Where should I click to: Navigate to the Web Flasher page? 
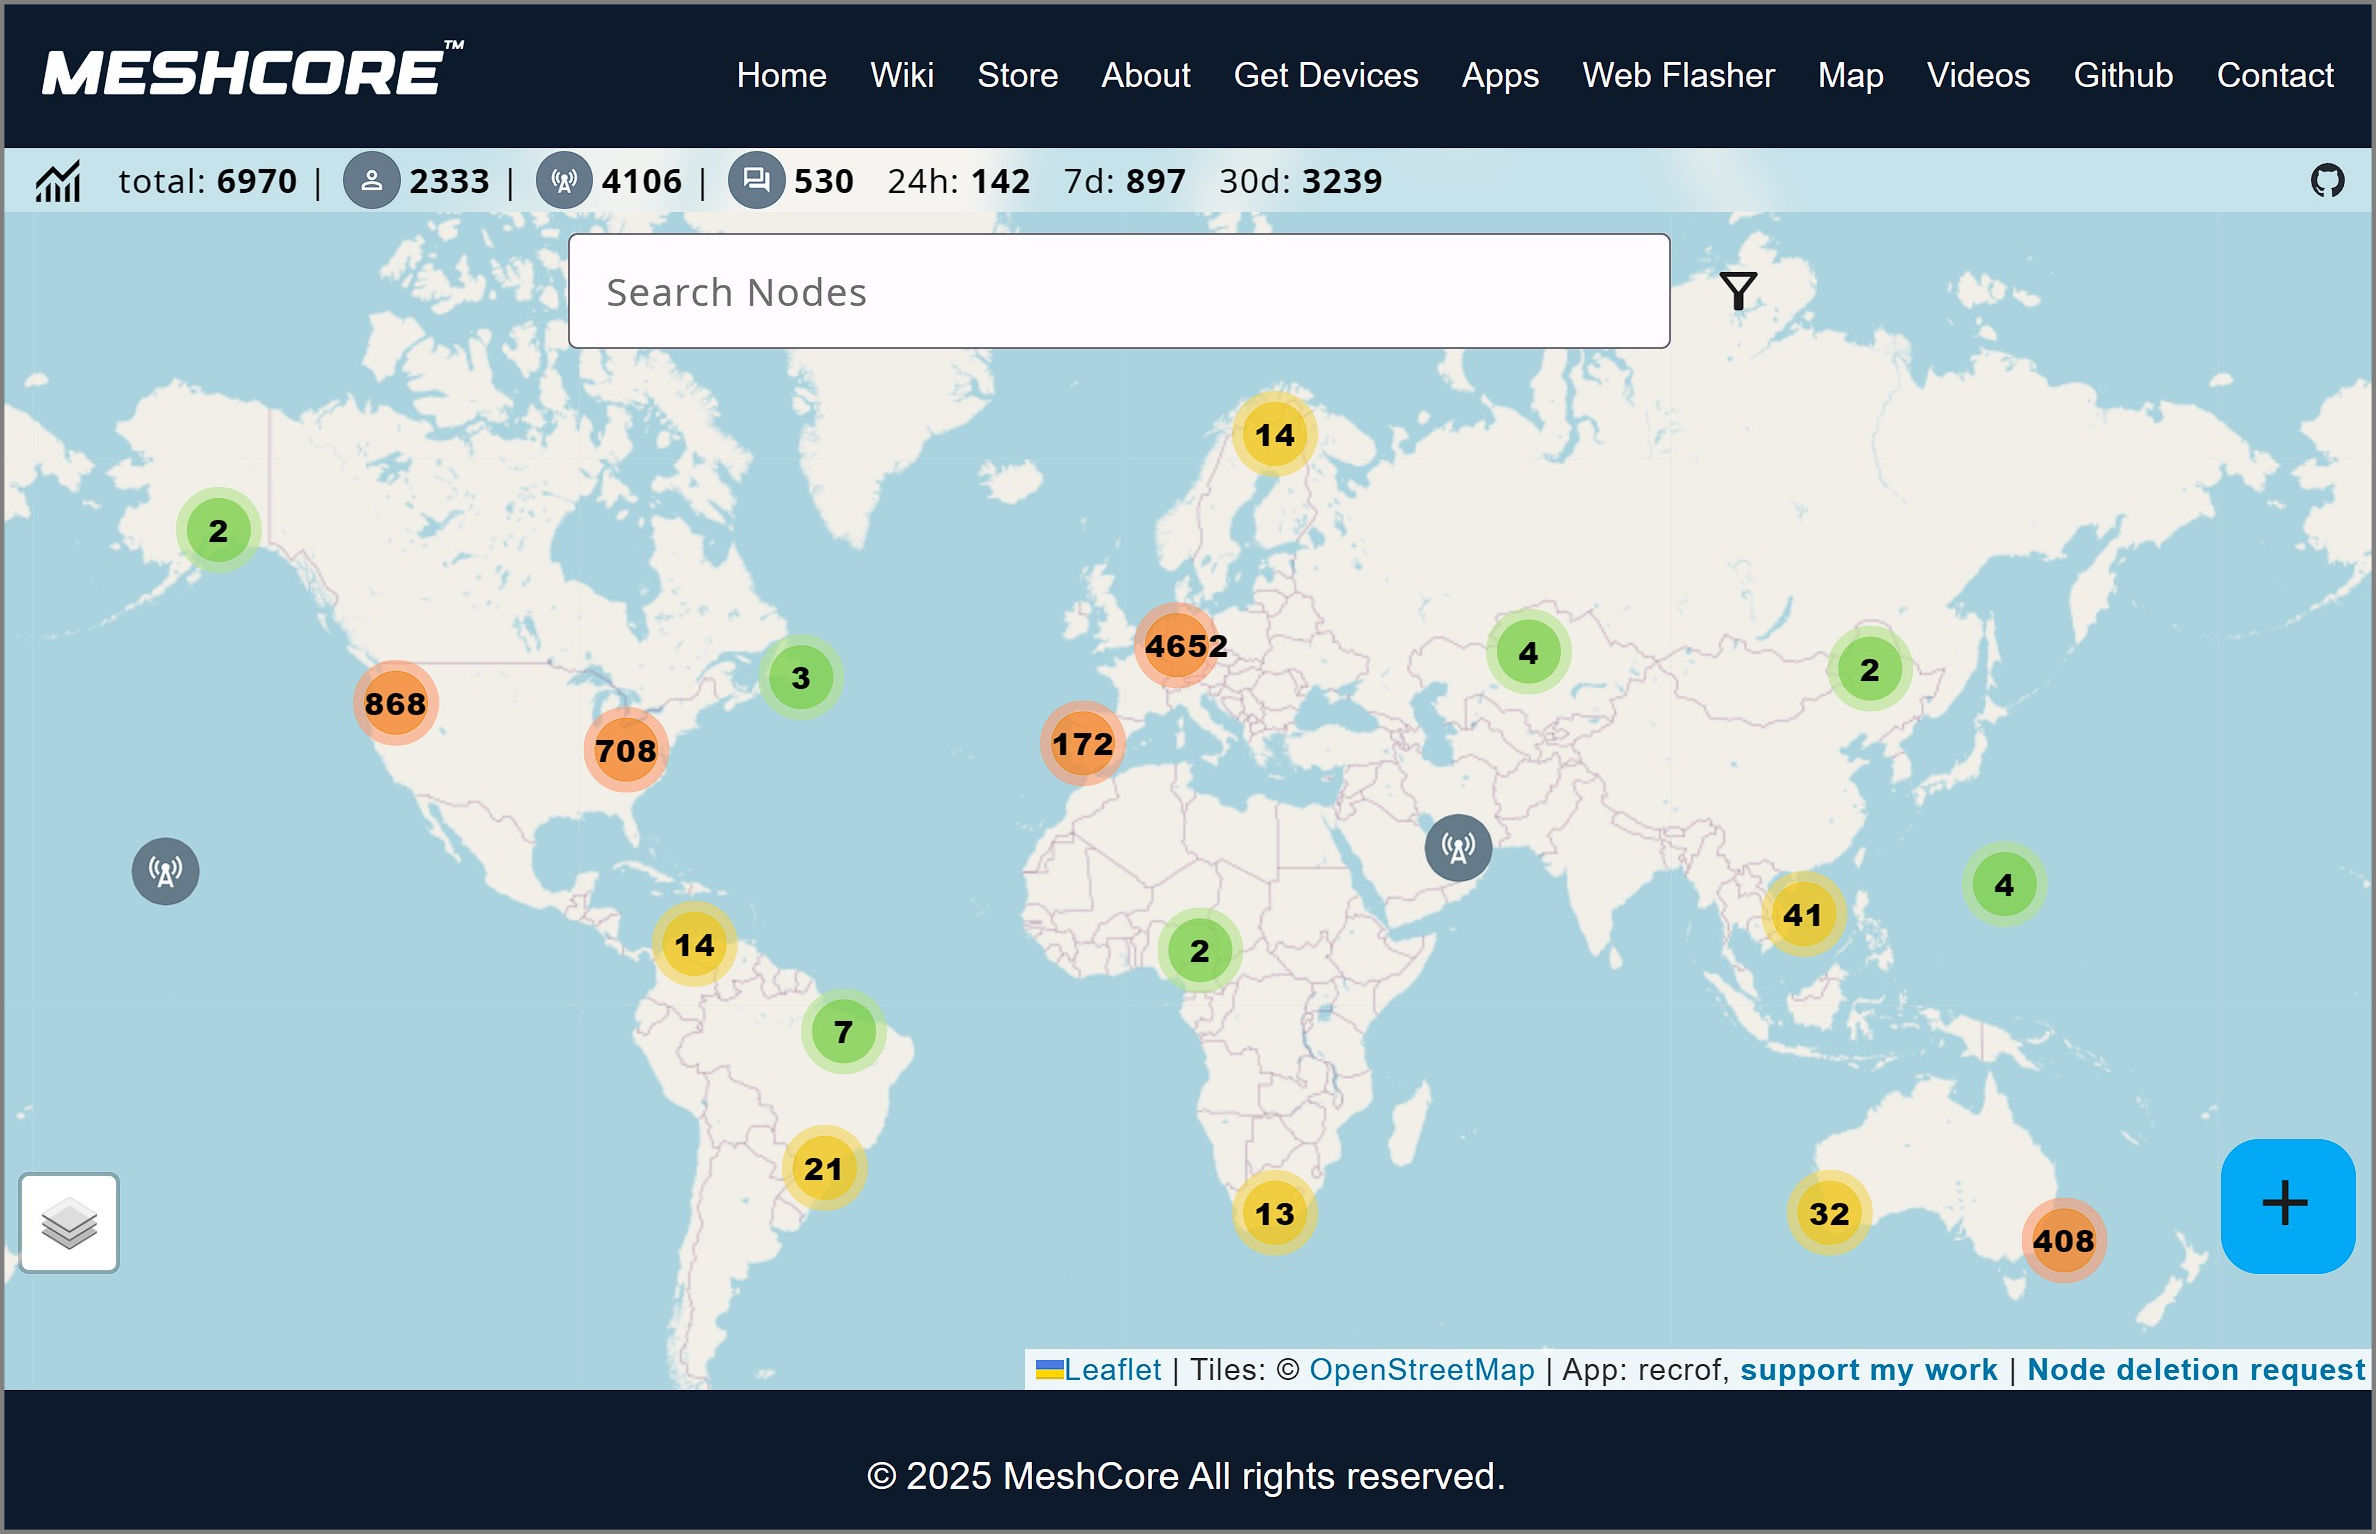point(1678,75)
